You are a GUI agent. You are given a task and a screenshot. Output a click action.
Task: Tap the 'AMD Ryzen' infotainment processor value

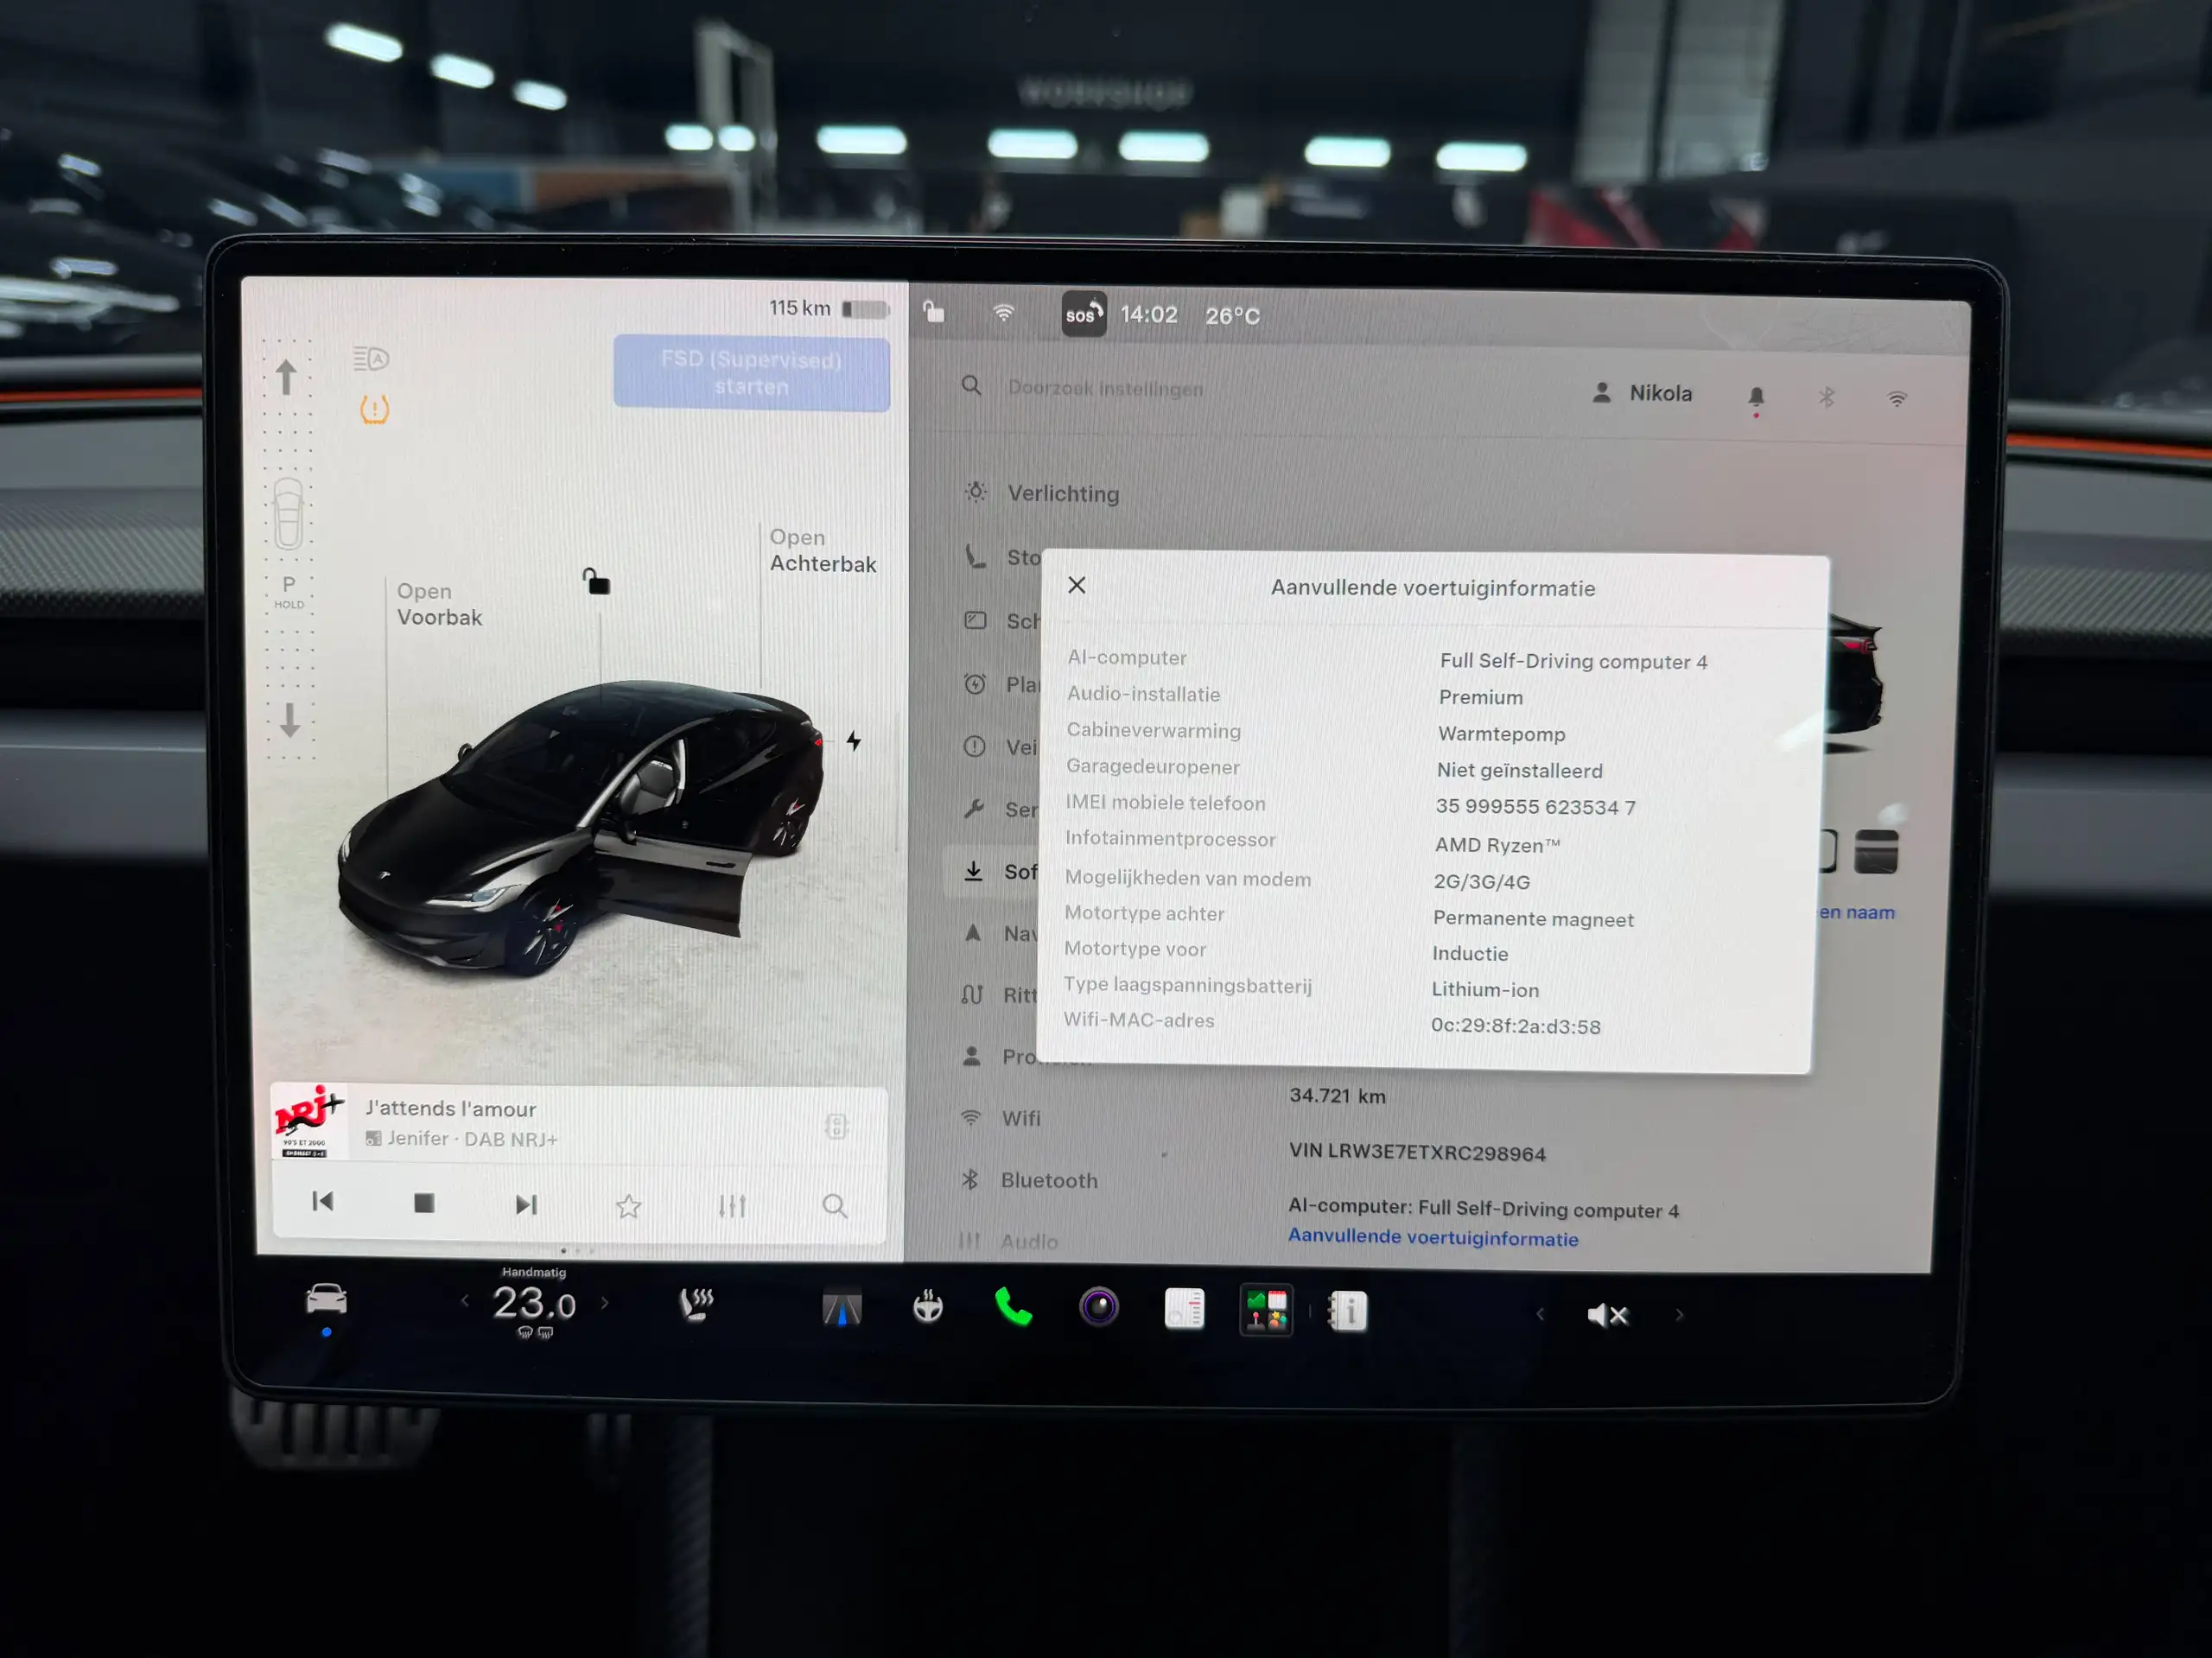1497,845
